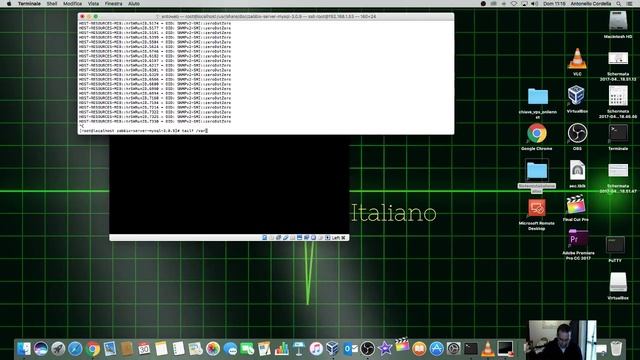640x360 pixels.
Task: Select the sec.tblk file on desktop
Action: 577,171
